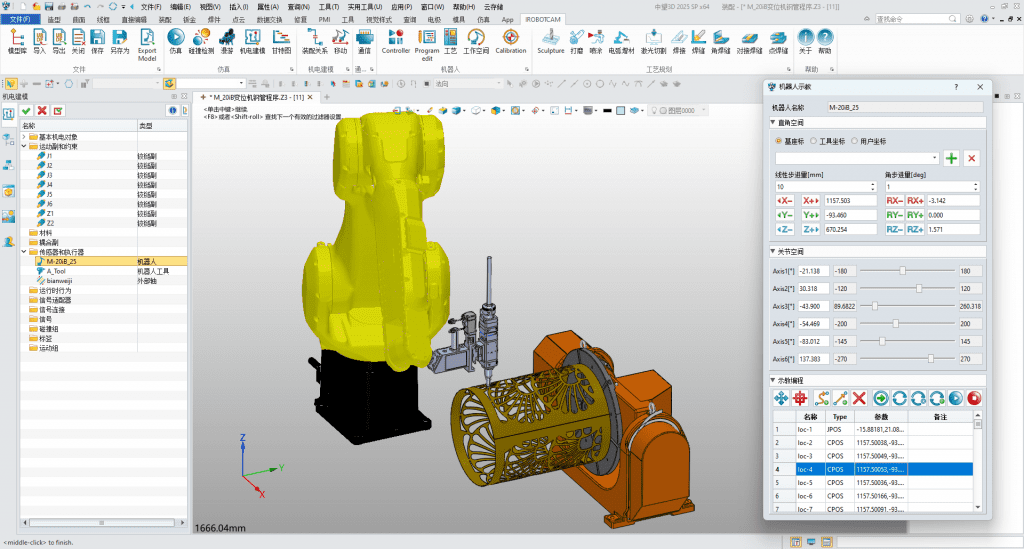
Task: Open the 碰撞检测 collision detection tool
Action: (x=202, y=39)
